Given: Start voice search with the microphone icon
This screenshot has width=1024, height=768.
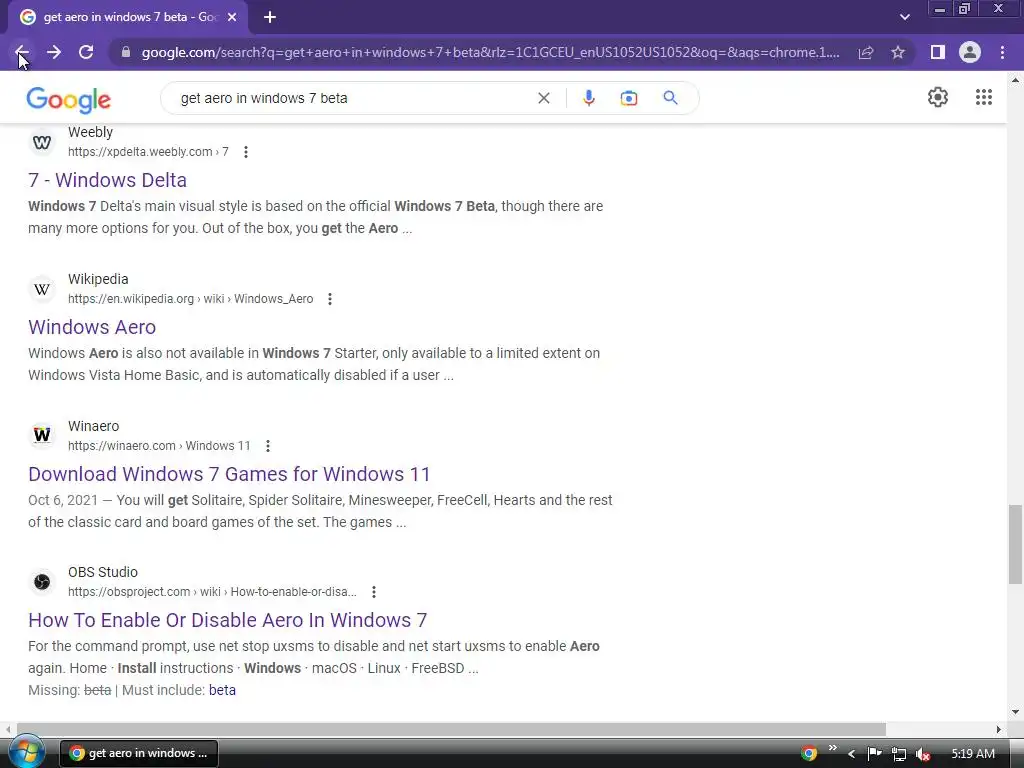Looking at the screenshot, I should tap(588, 98).
